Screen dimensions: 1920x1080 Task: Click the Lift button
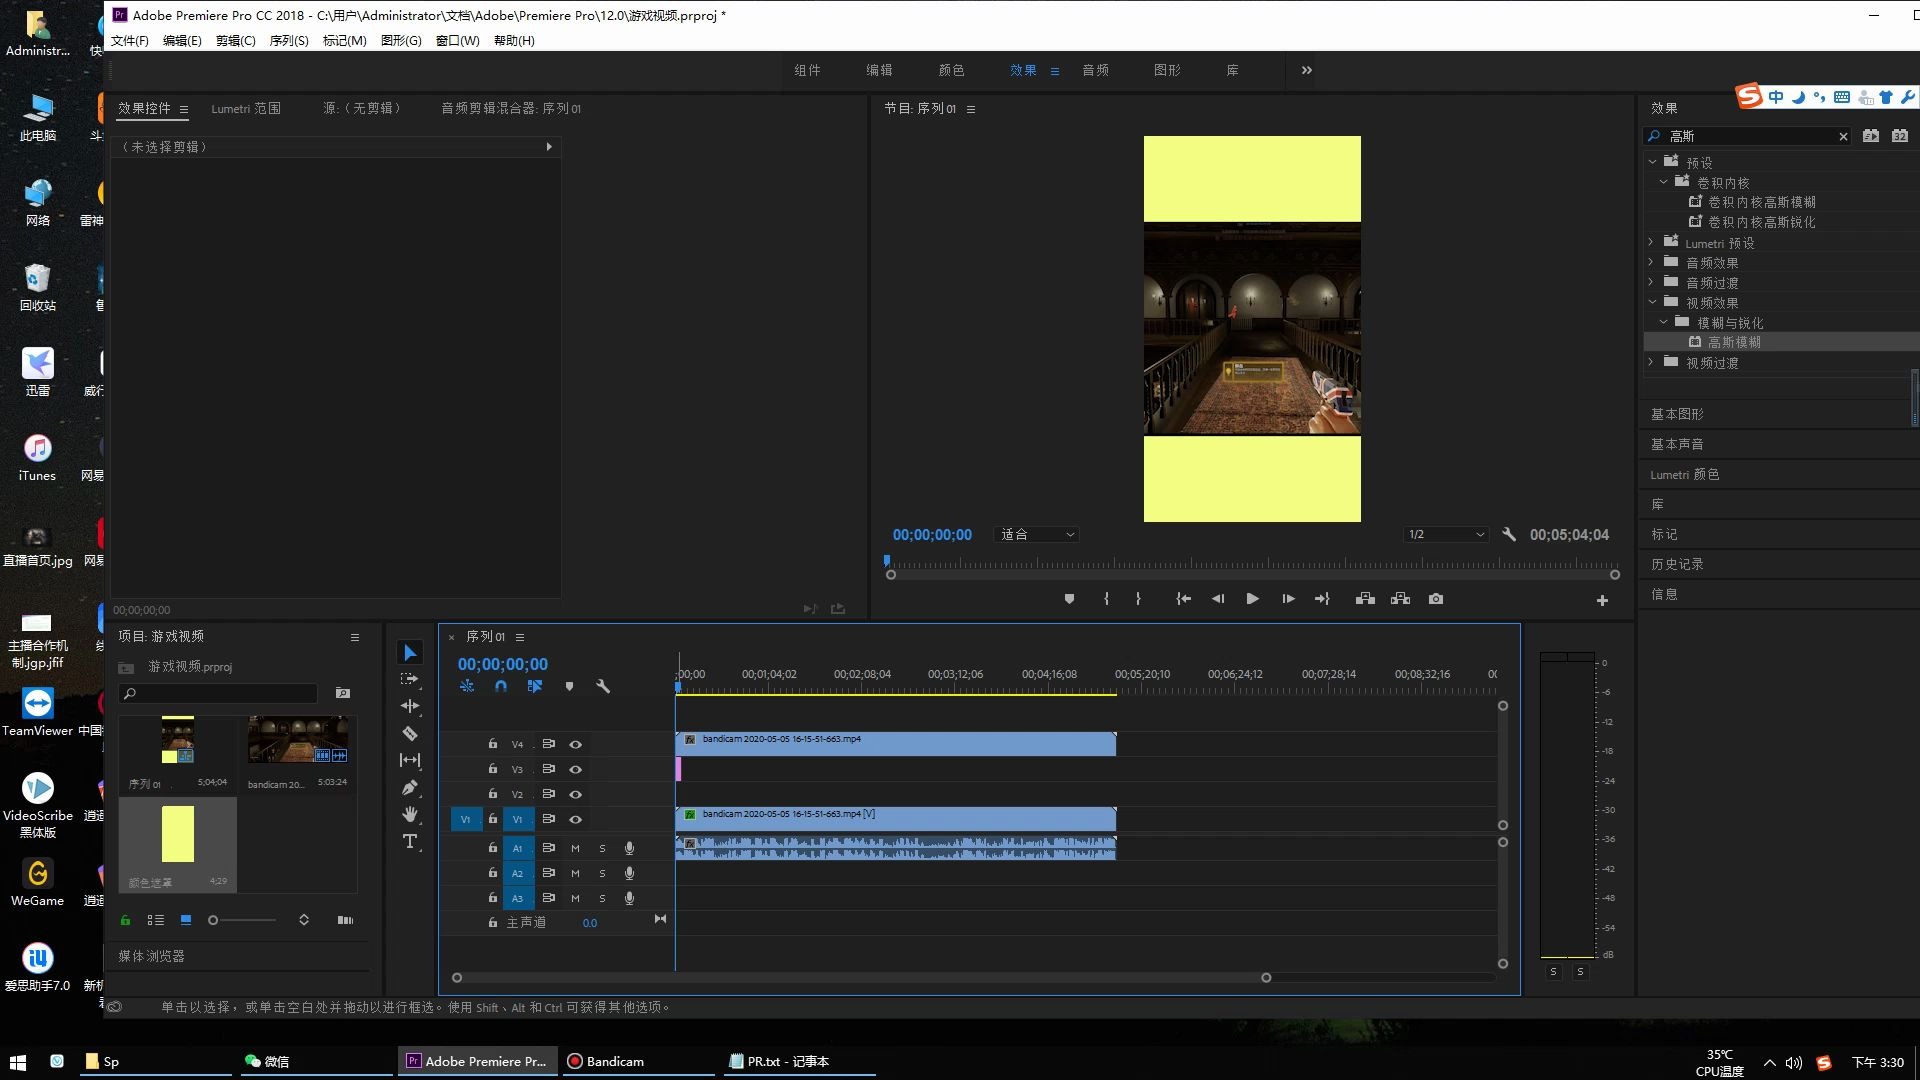coord(1365,599)
